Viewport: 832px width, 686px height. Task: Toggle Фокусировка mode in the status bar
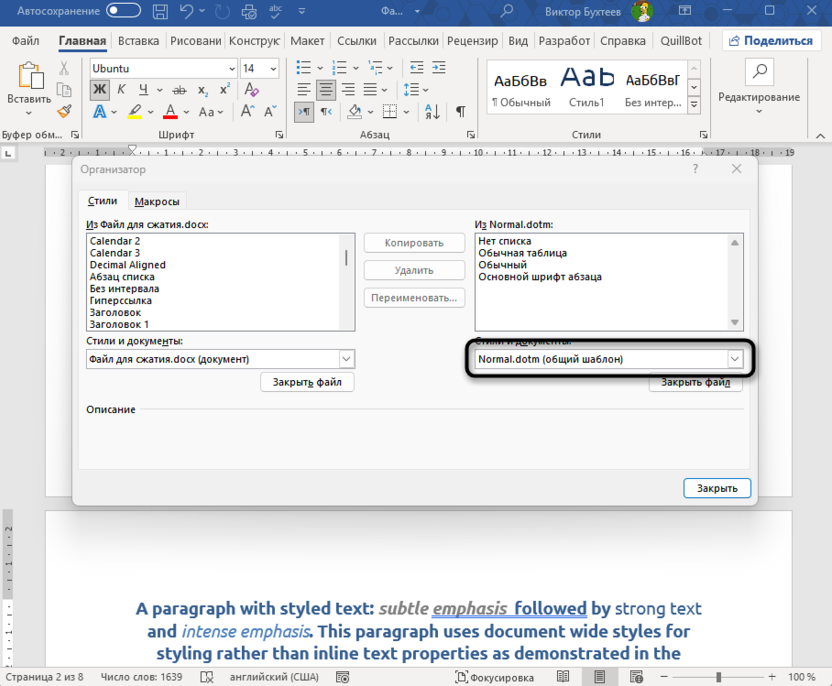pyautogui.click(x=493, y=677)
